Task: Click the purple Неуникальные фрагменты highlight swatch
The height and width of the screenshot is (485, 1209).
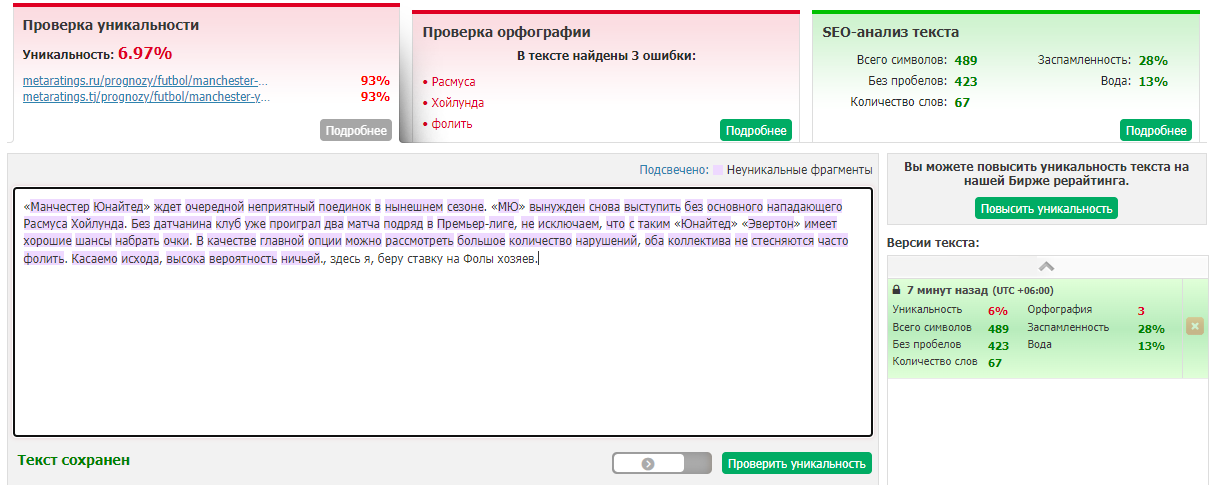Action: pos(717,170)
